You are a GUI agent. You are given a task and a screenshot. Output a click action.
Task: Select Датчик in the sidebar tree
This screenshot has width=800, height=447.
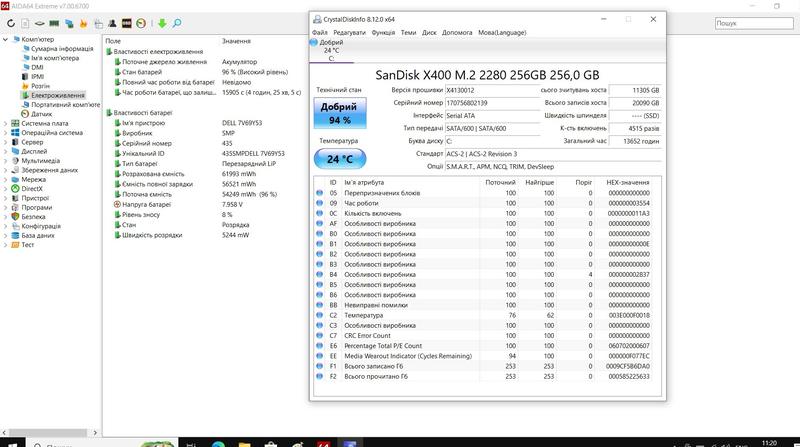click(x=41, y=113)
